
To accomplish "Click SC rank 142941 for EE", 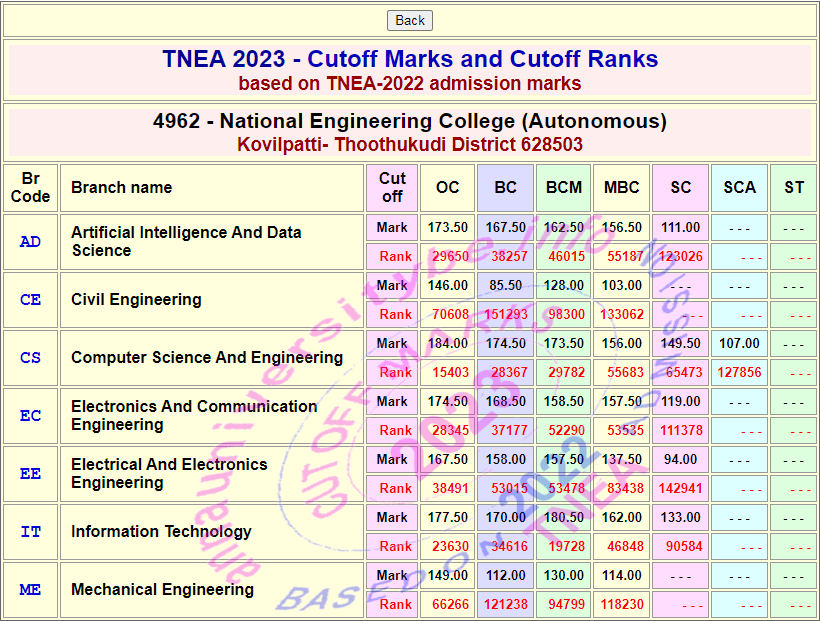I will (680, 489).
